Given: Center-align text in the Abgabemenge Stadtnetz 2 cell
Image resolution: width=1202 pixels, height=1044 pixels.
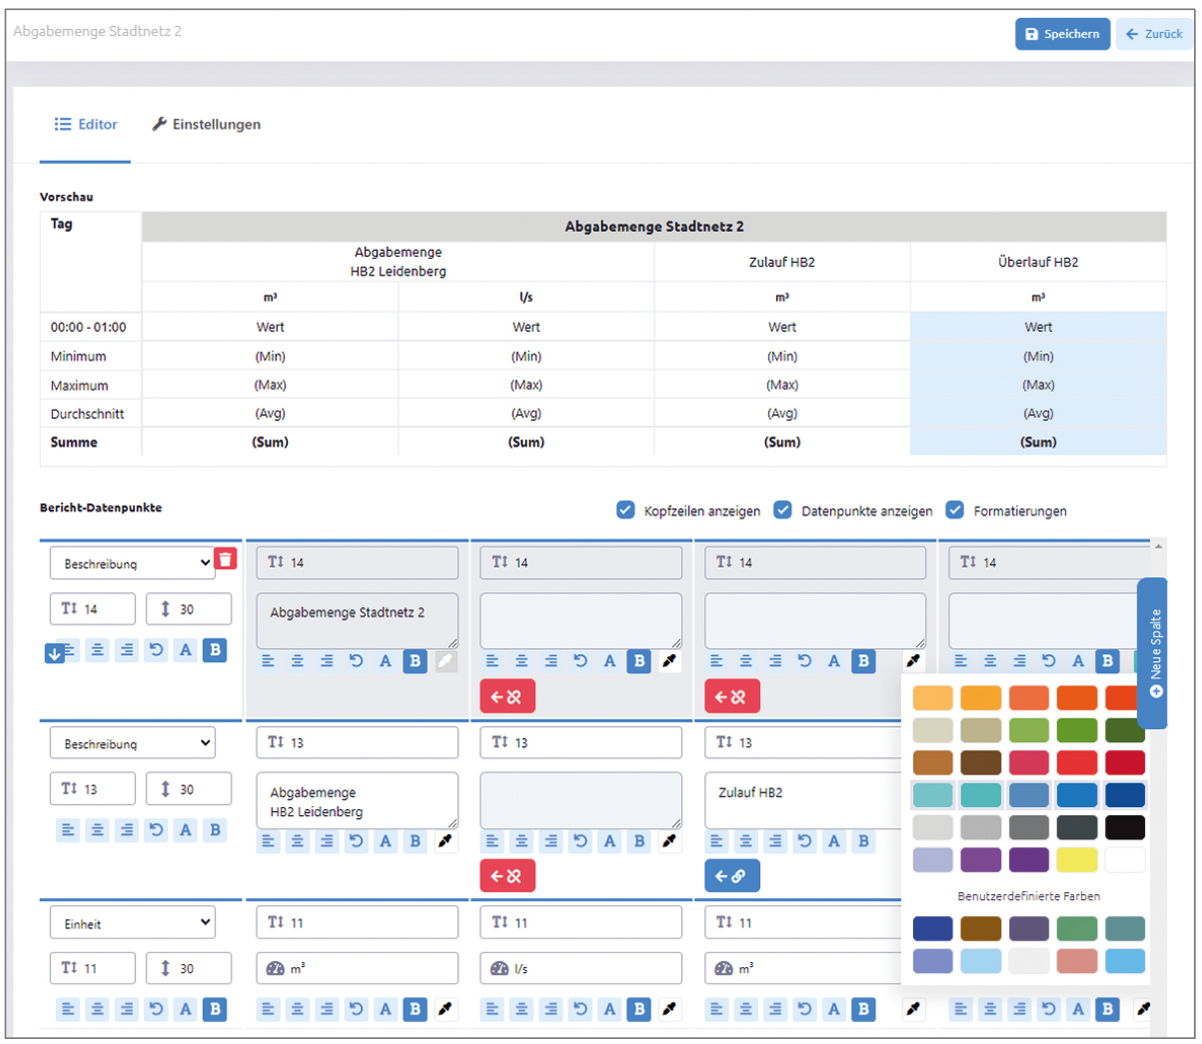Looking at the screenshot, I should [x=298, y=661].
